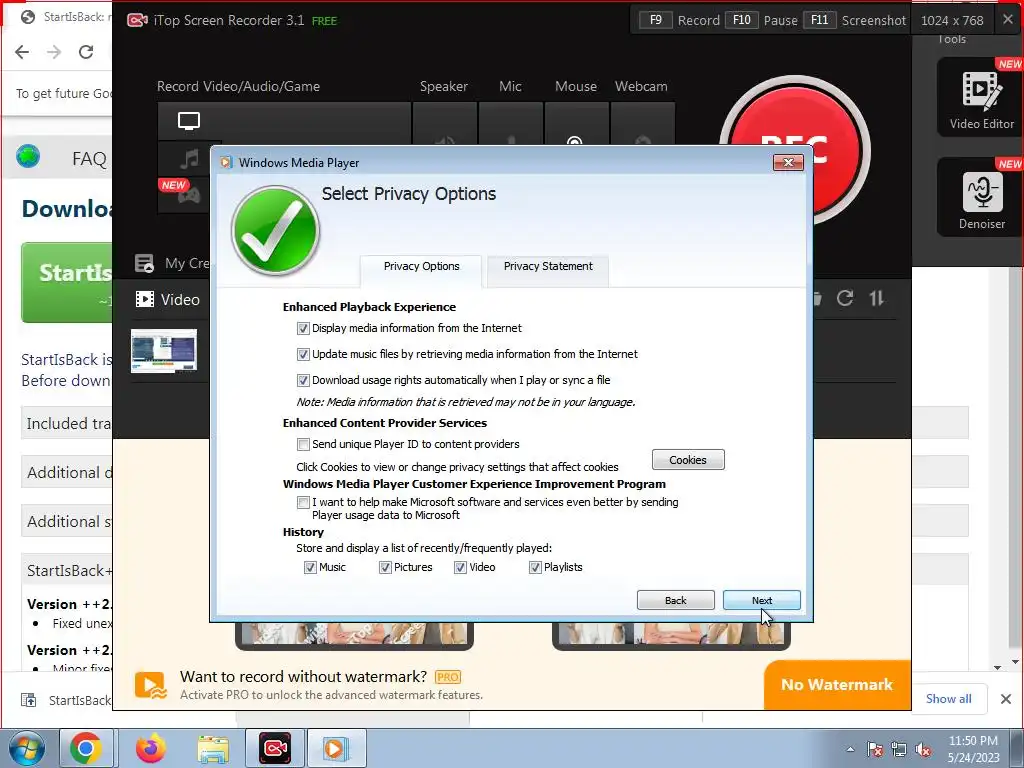1024x768 pixels.
Task: Click the globe site logo next to FAQ
Action: pos(28,157)
